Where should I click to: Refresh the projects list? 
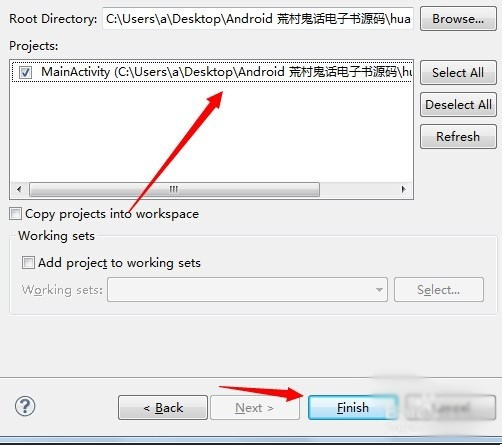point(458,136)
